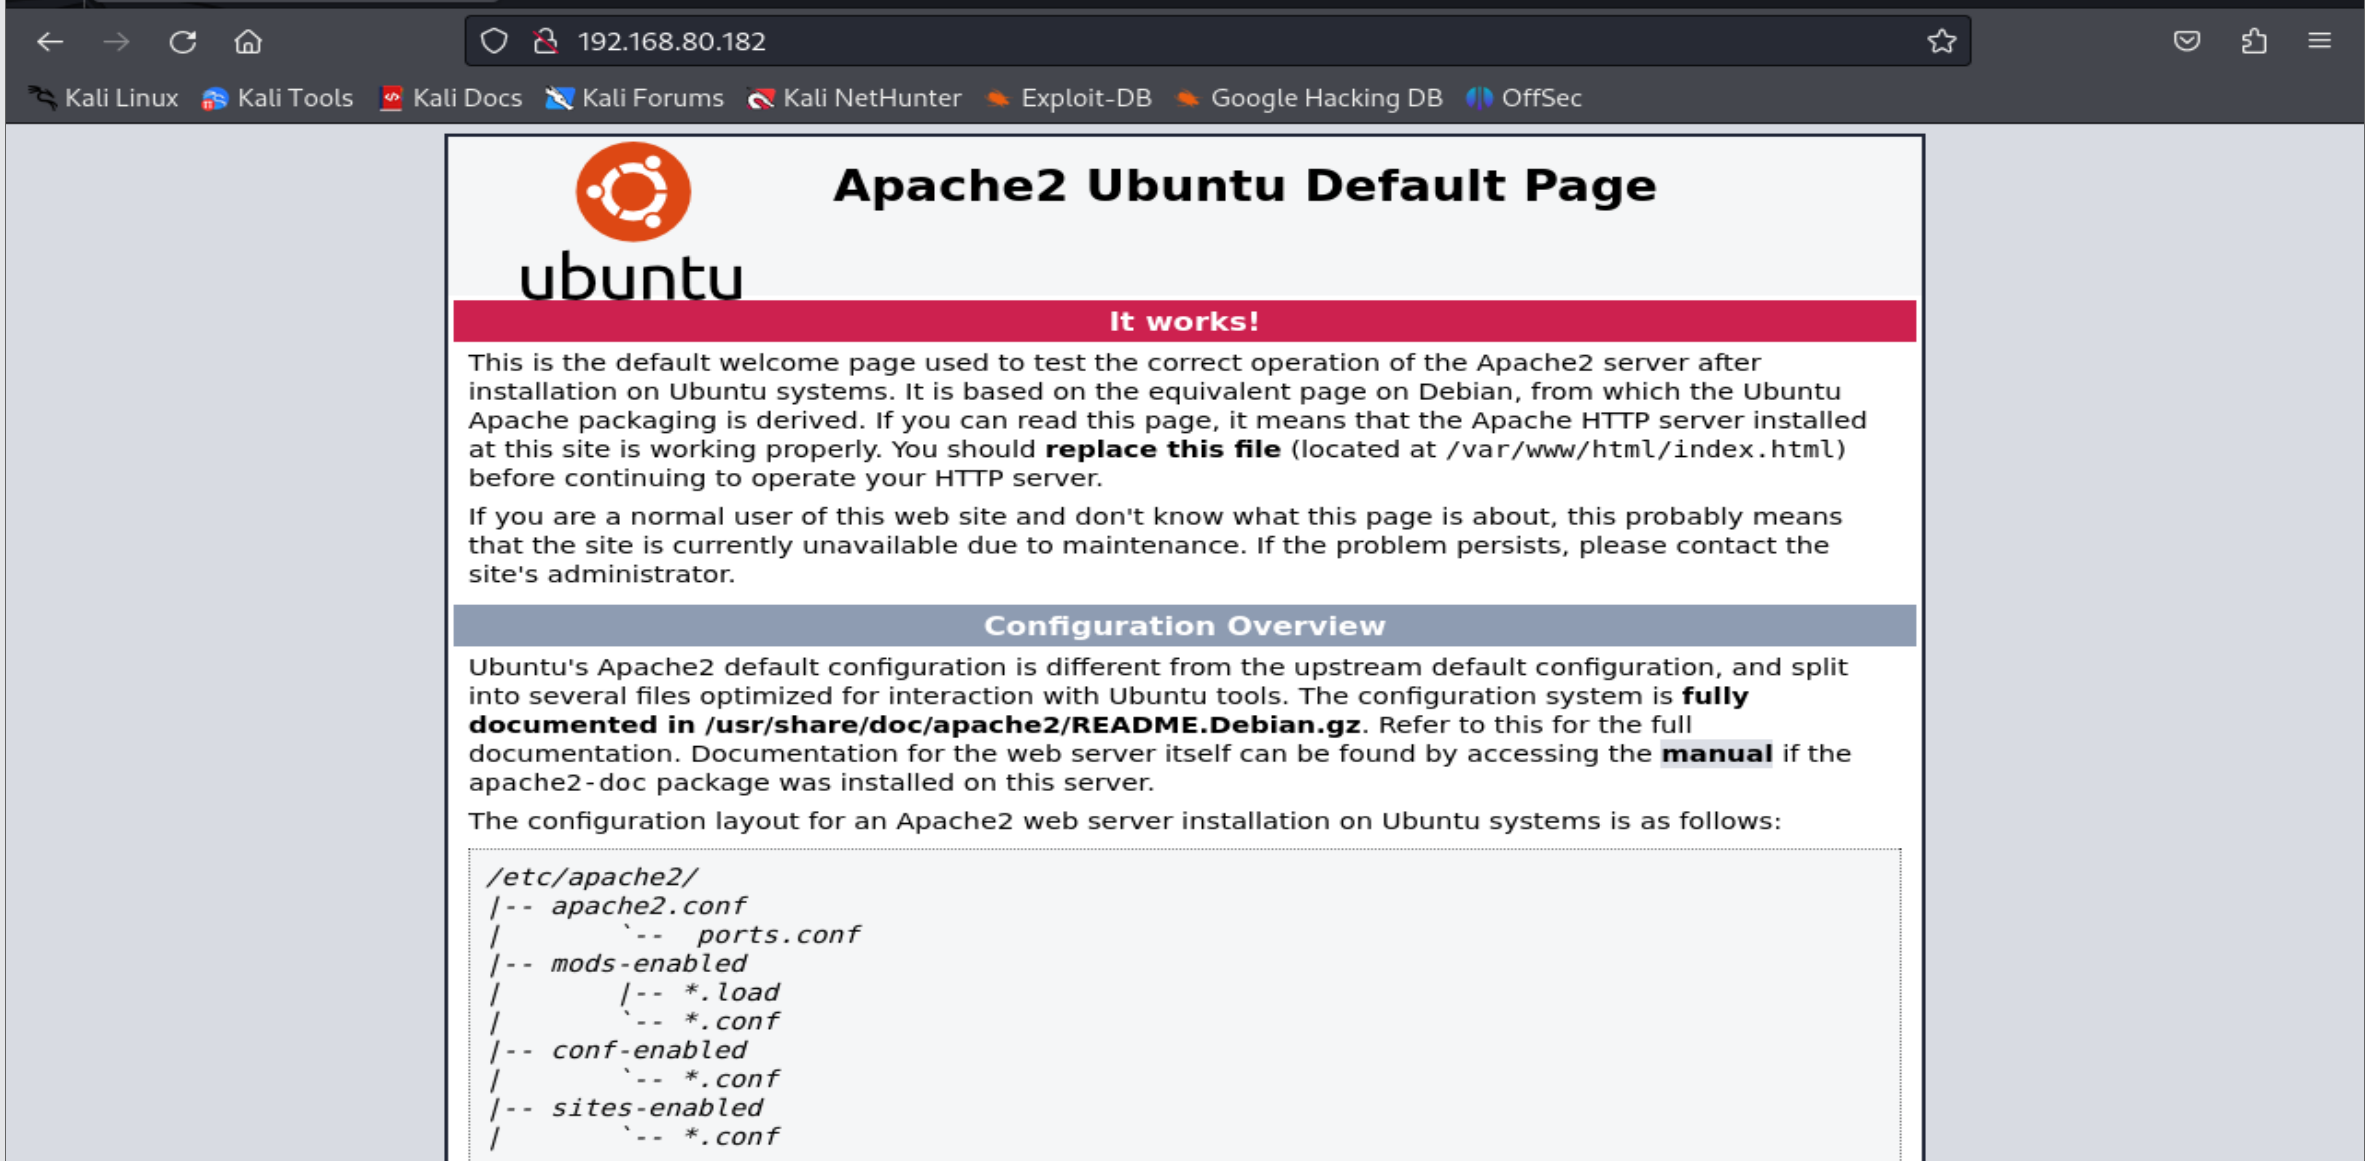Click the Forward navigation arrow

116,42
